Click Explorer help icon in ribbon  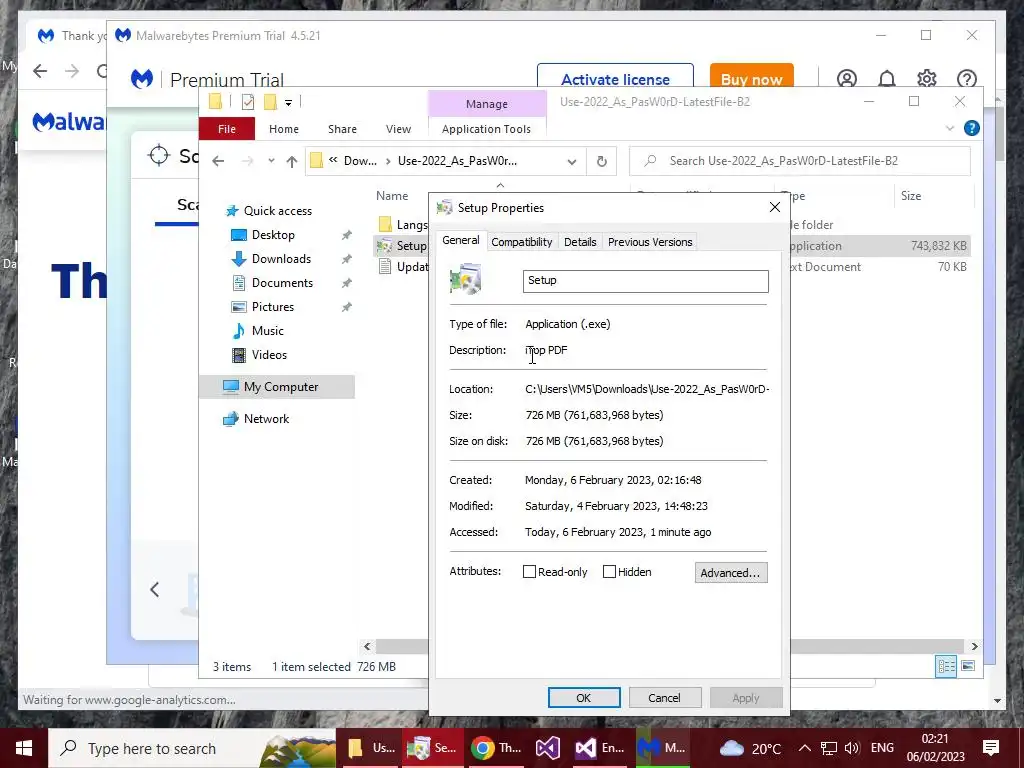coord(971,128)
